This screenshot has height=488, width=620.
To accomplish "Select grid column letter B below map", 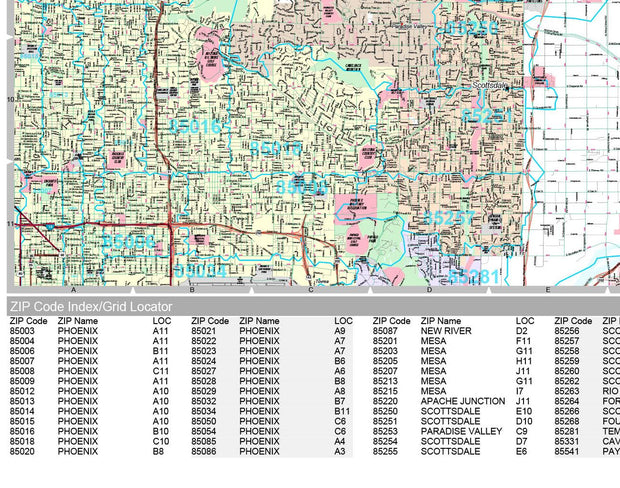I will [192, 289].
